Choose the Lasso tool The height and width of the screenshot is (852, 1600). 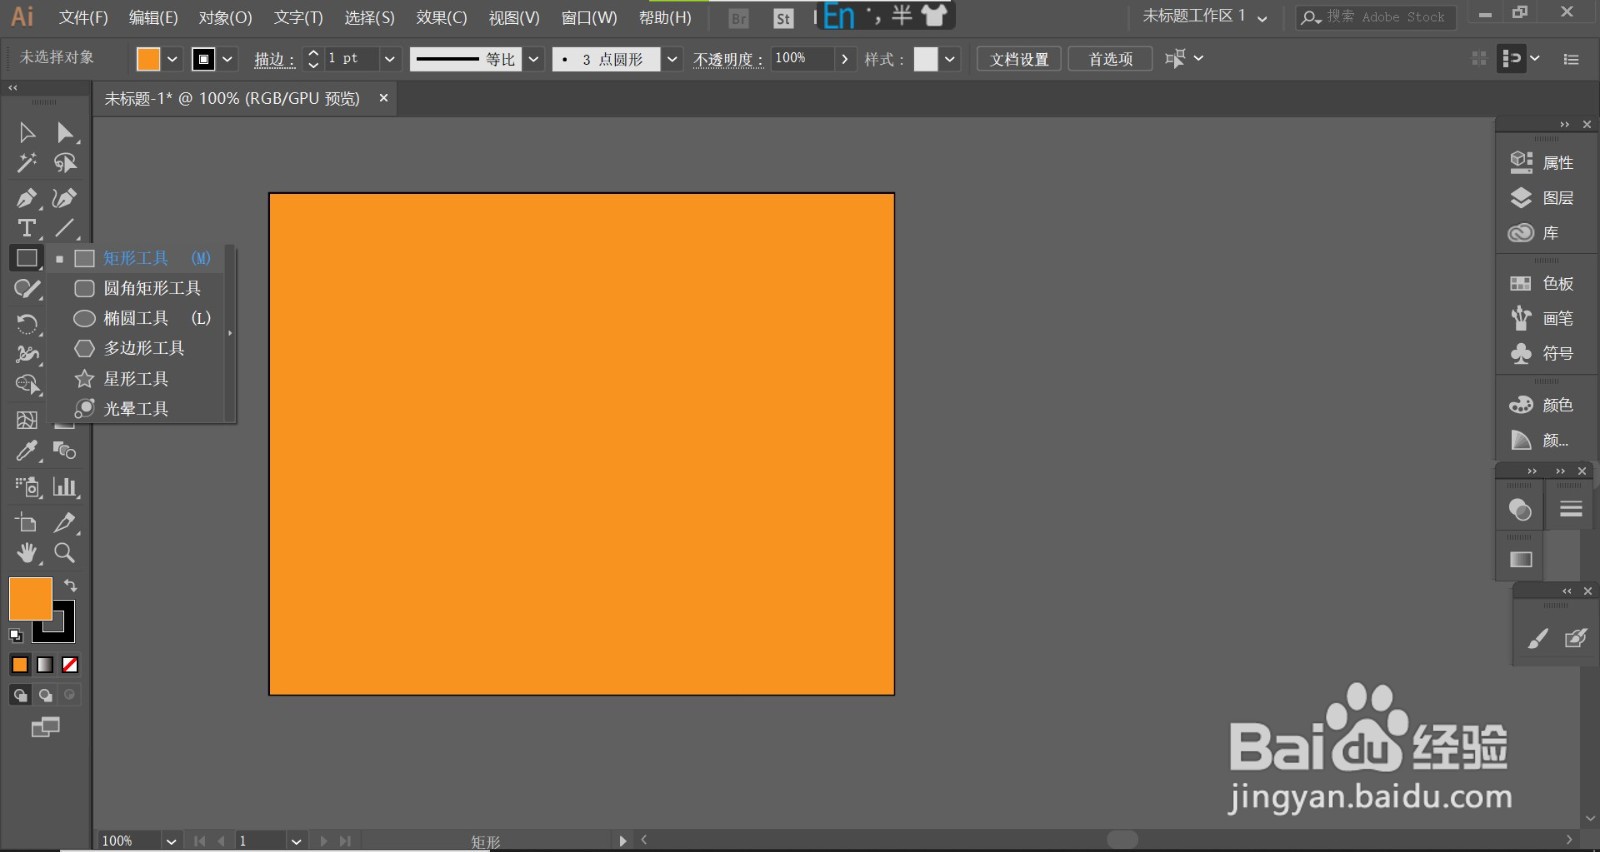point(65,162)
